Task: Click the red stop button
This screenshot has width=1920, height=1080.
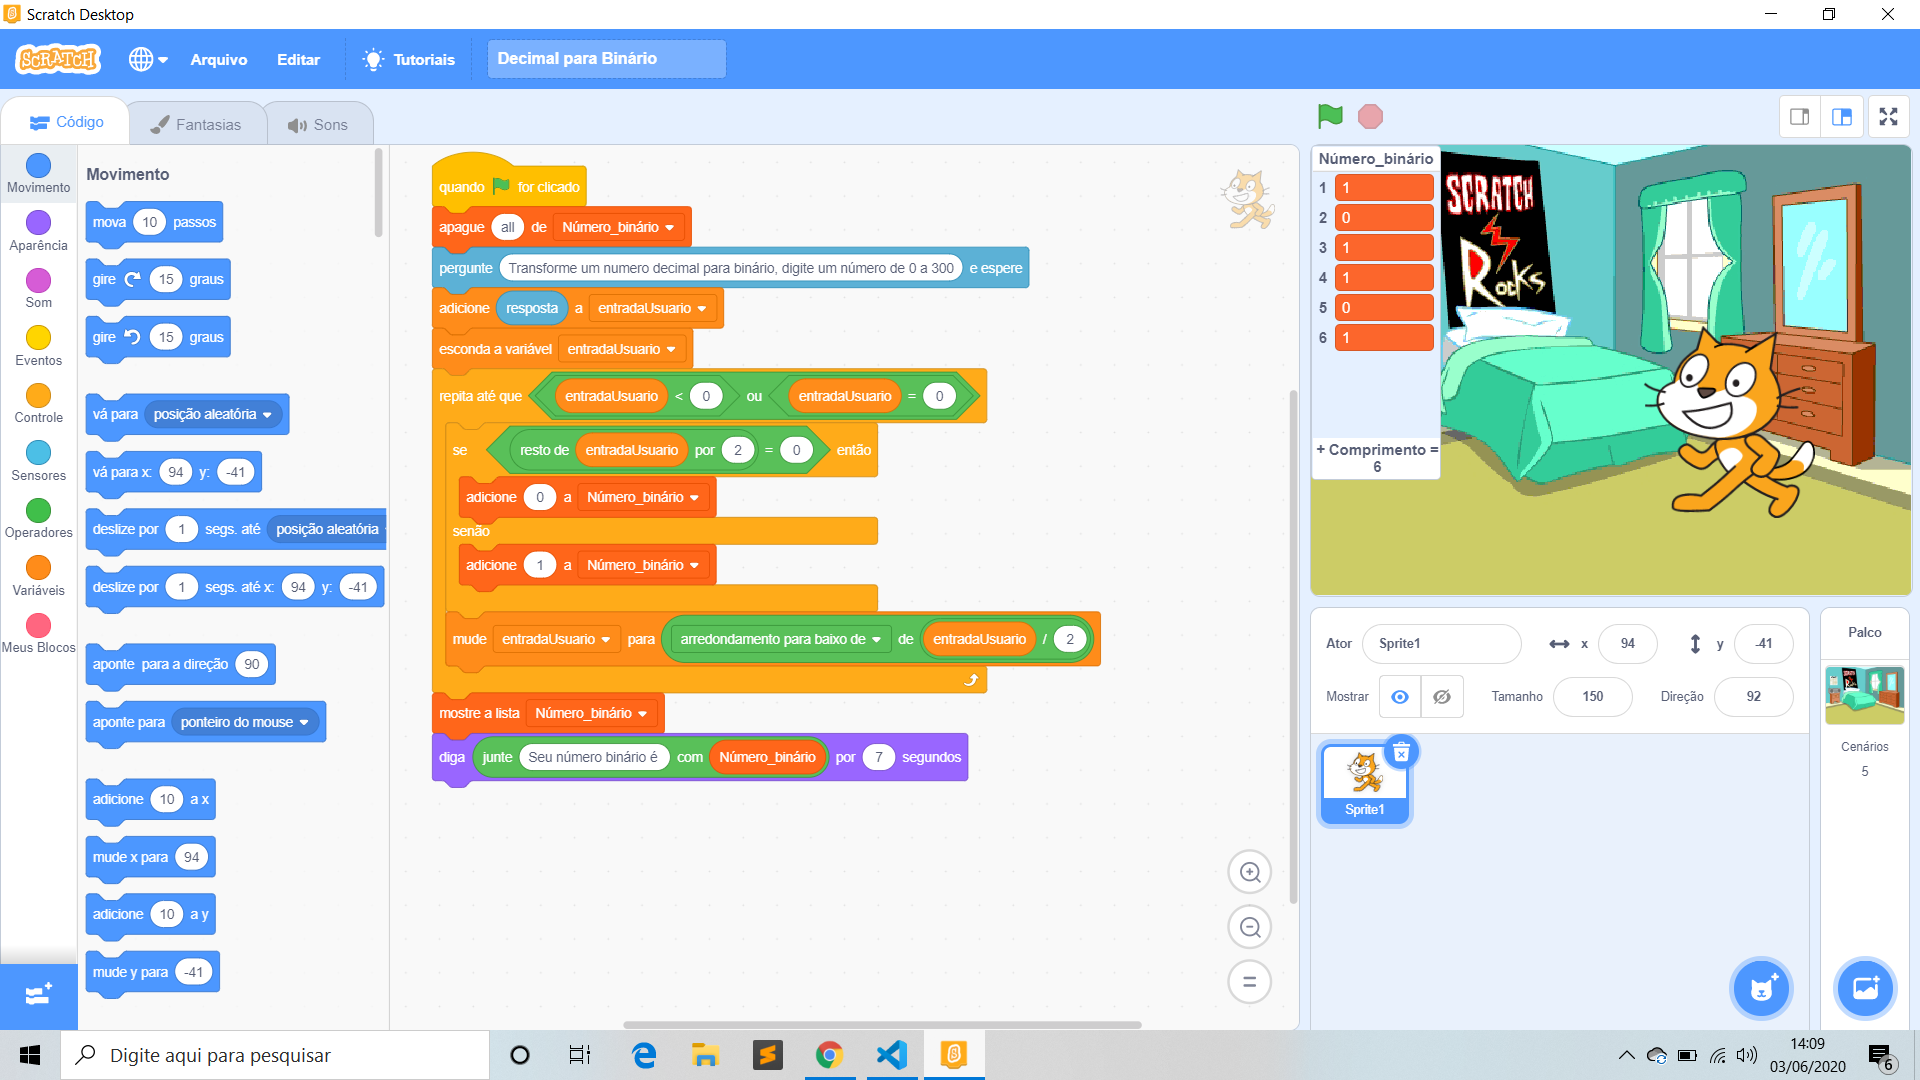Action: click(1371, 116)
